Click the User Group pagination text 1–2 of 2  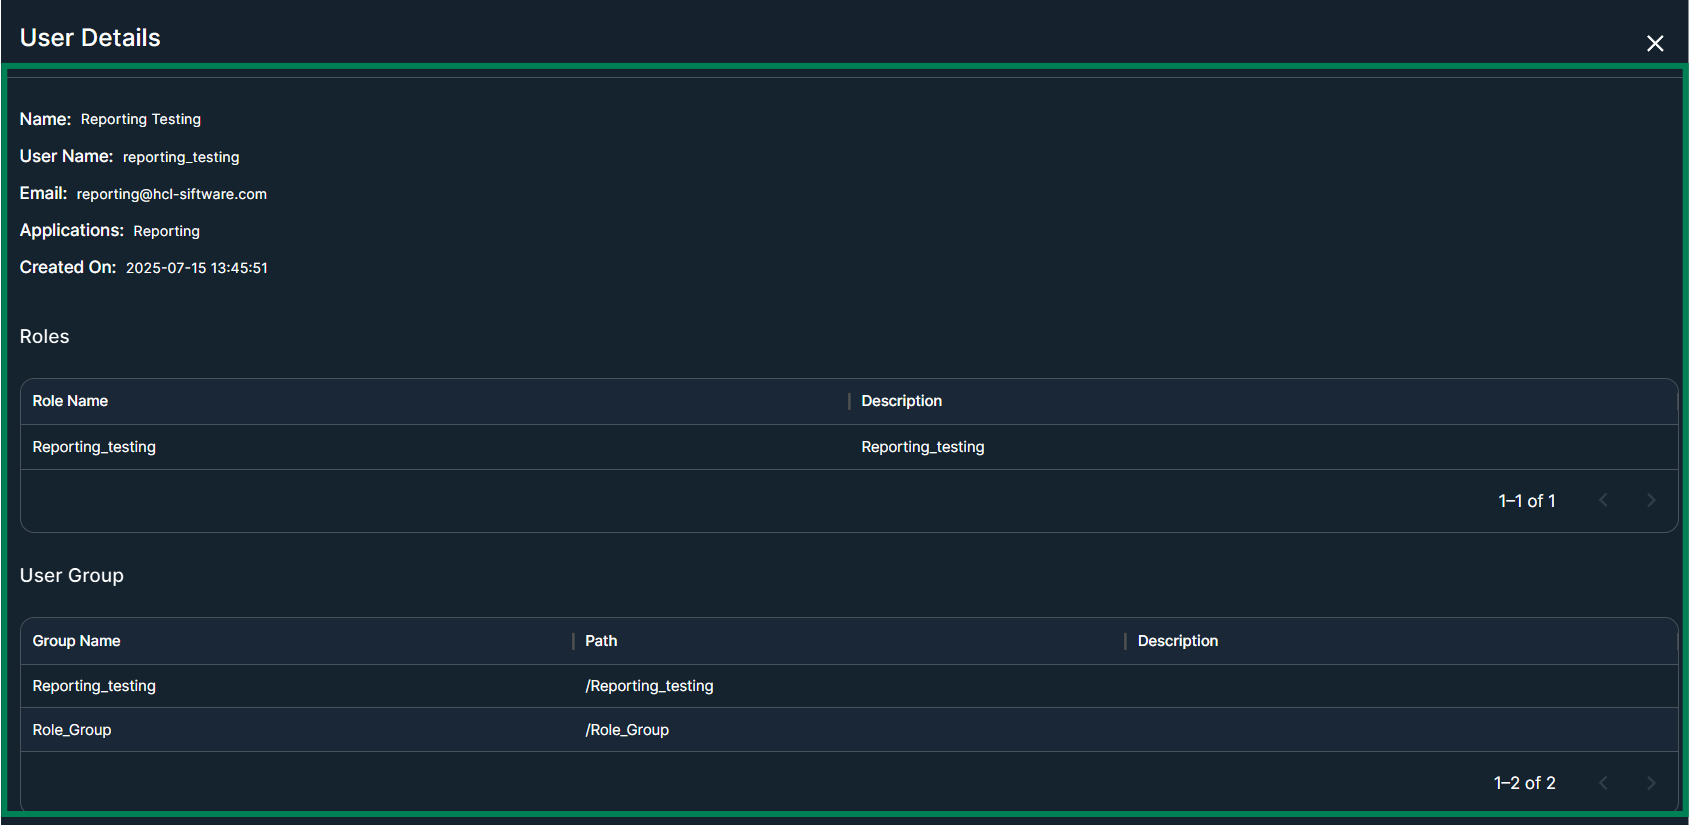click(x=1525, y=783)
